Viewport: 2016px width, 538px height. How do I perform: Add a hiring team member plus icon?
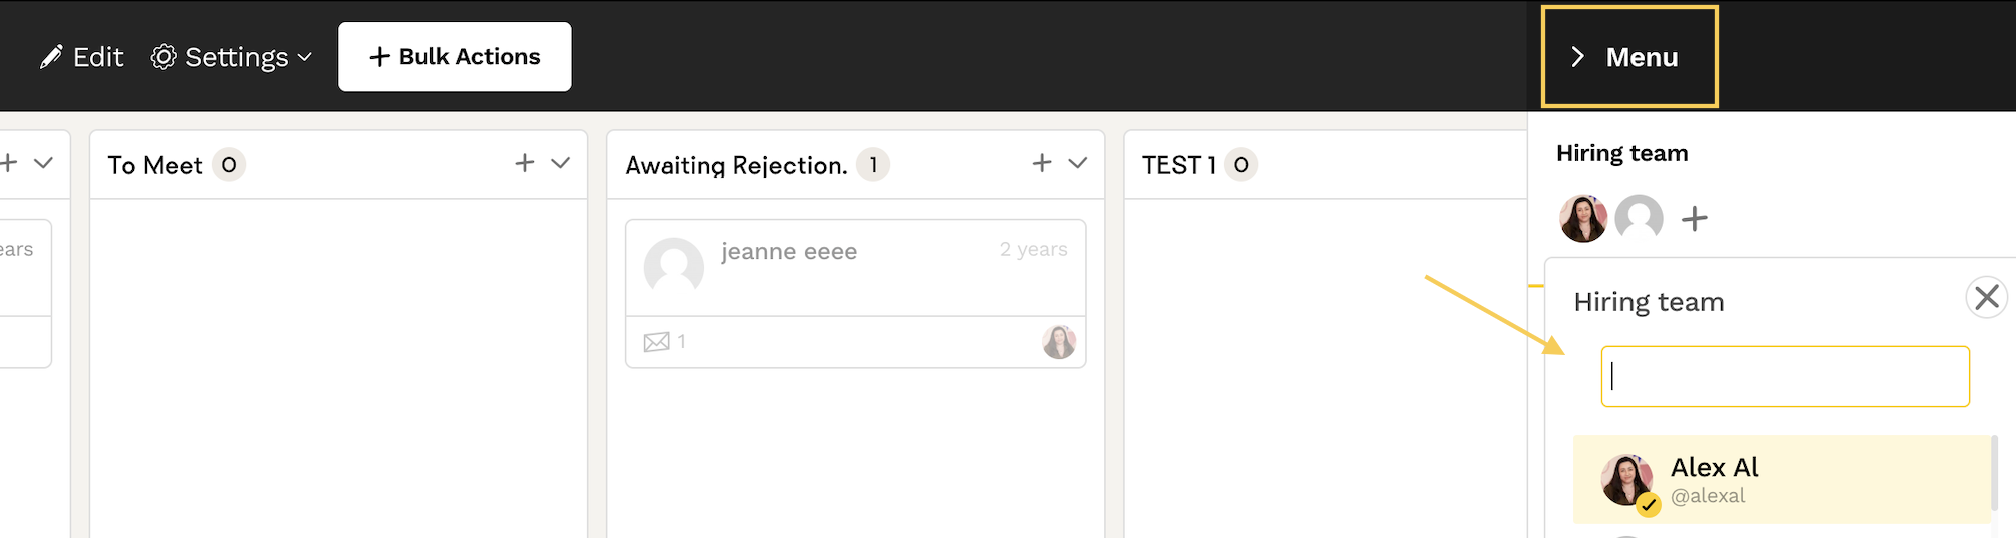coord(1695,218)
